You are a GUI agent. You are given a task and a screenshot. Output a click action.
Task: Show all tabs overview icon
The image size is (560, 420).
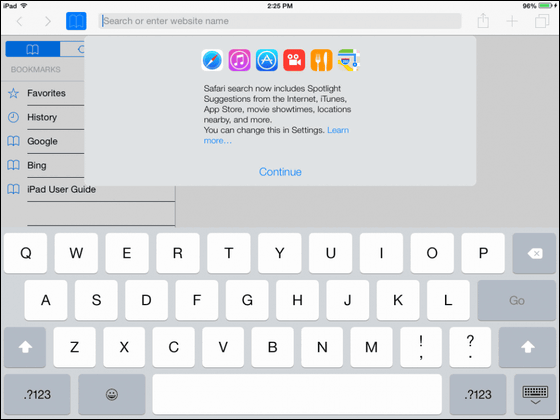point(542,21)
